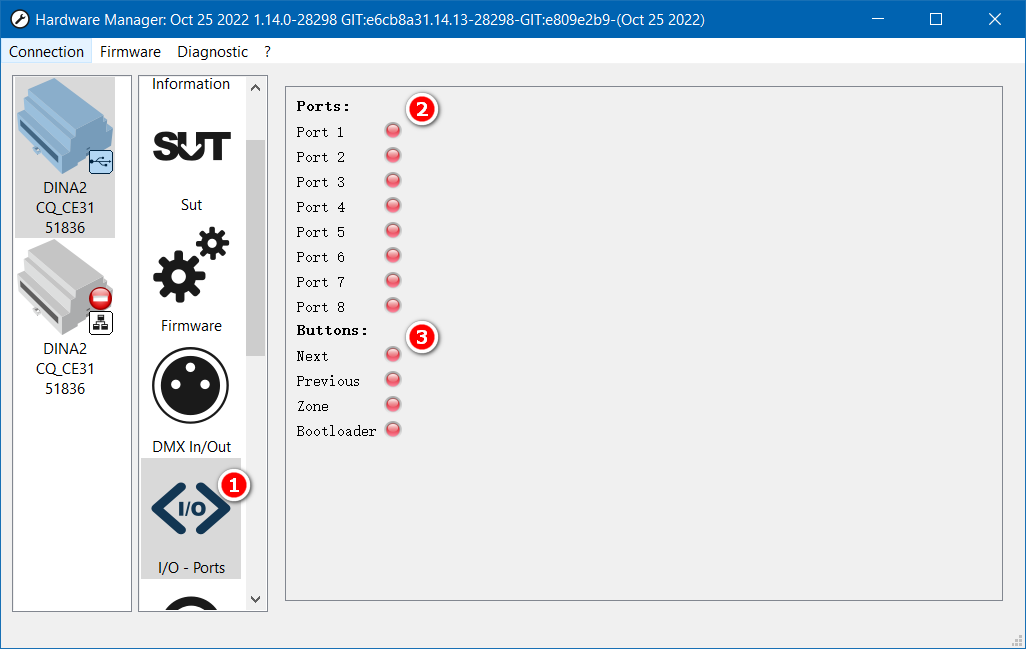Click the sidebar vertical scrollbar thumb
The height and width of the screenshot is (649, 1026).
[255, 247]
